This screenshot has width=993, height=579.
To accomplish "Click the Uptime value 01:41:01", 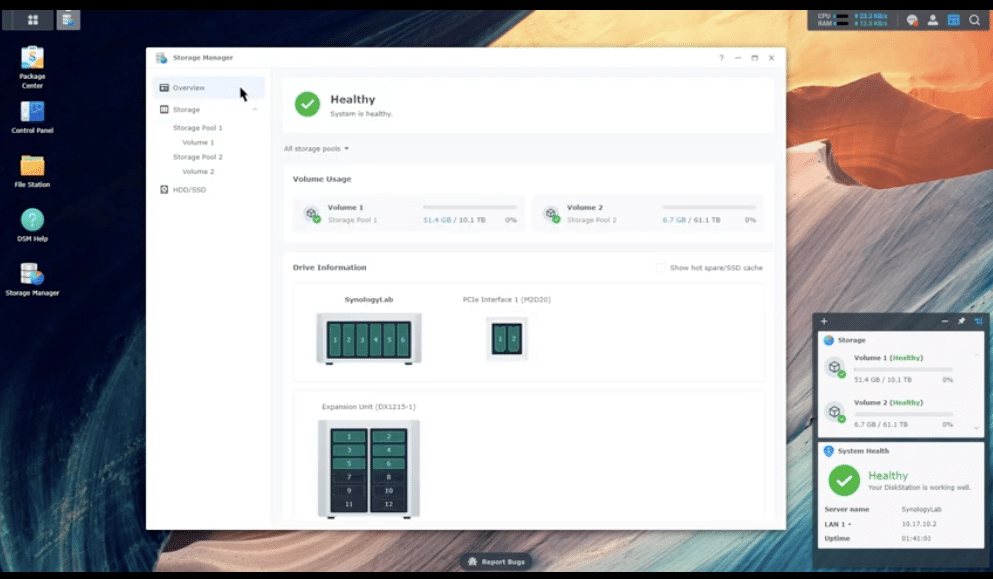I will tap(916, 538).
